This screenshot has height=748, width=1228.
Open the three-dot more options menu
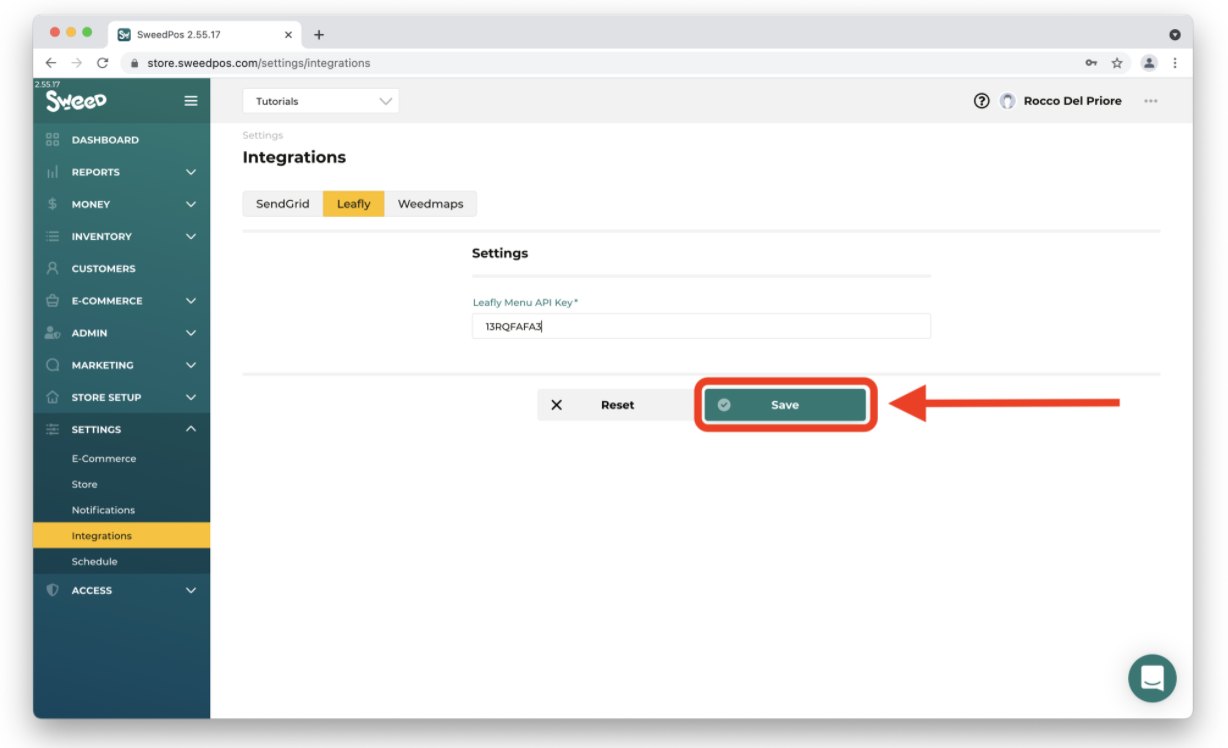coord(1151,101)
